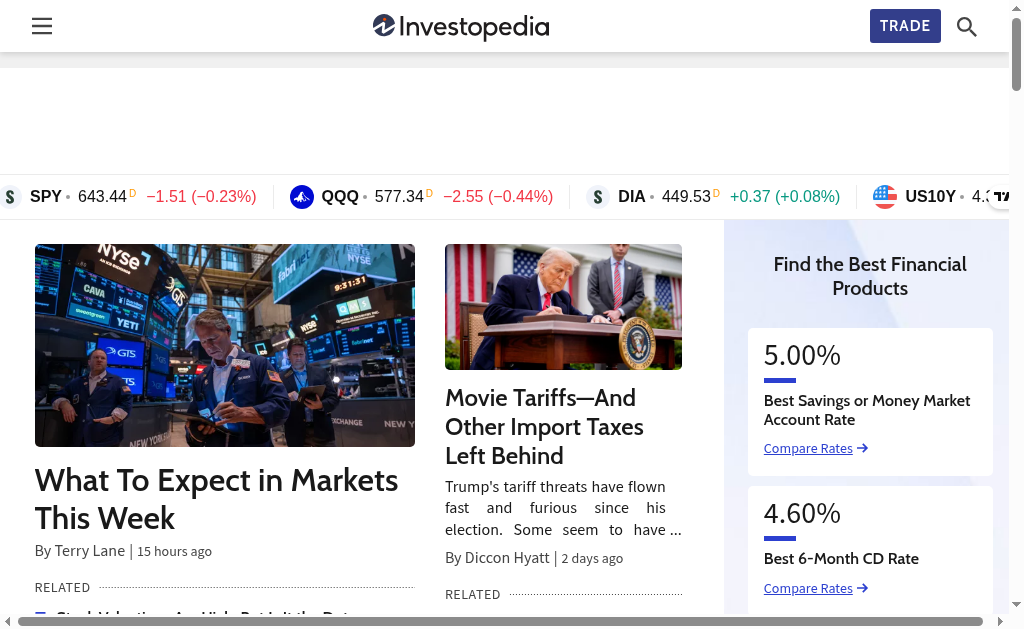1024x629 pixels.
Task: Click arrow icon beside CD Compare Rates
Action: tap(863, 588)
